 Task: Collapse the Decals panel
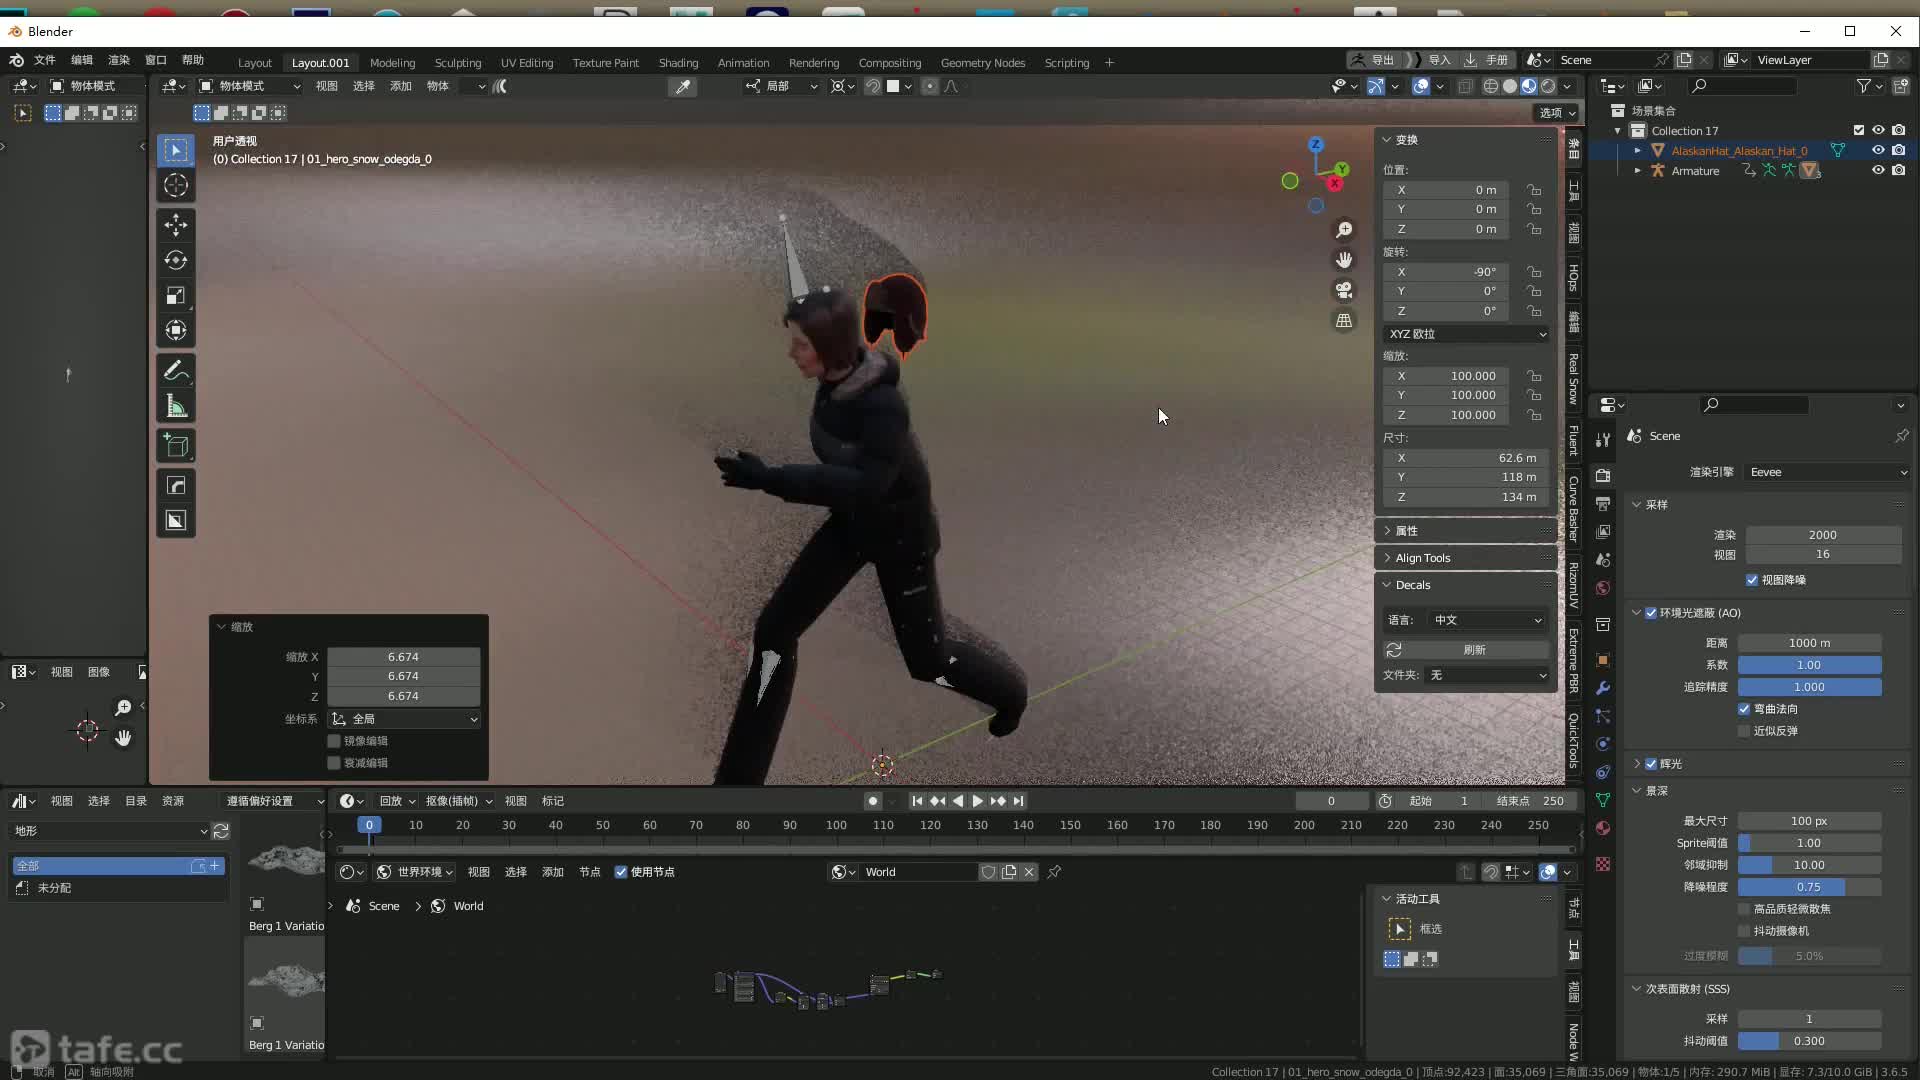click(1467, 585)
